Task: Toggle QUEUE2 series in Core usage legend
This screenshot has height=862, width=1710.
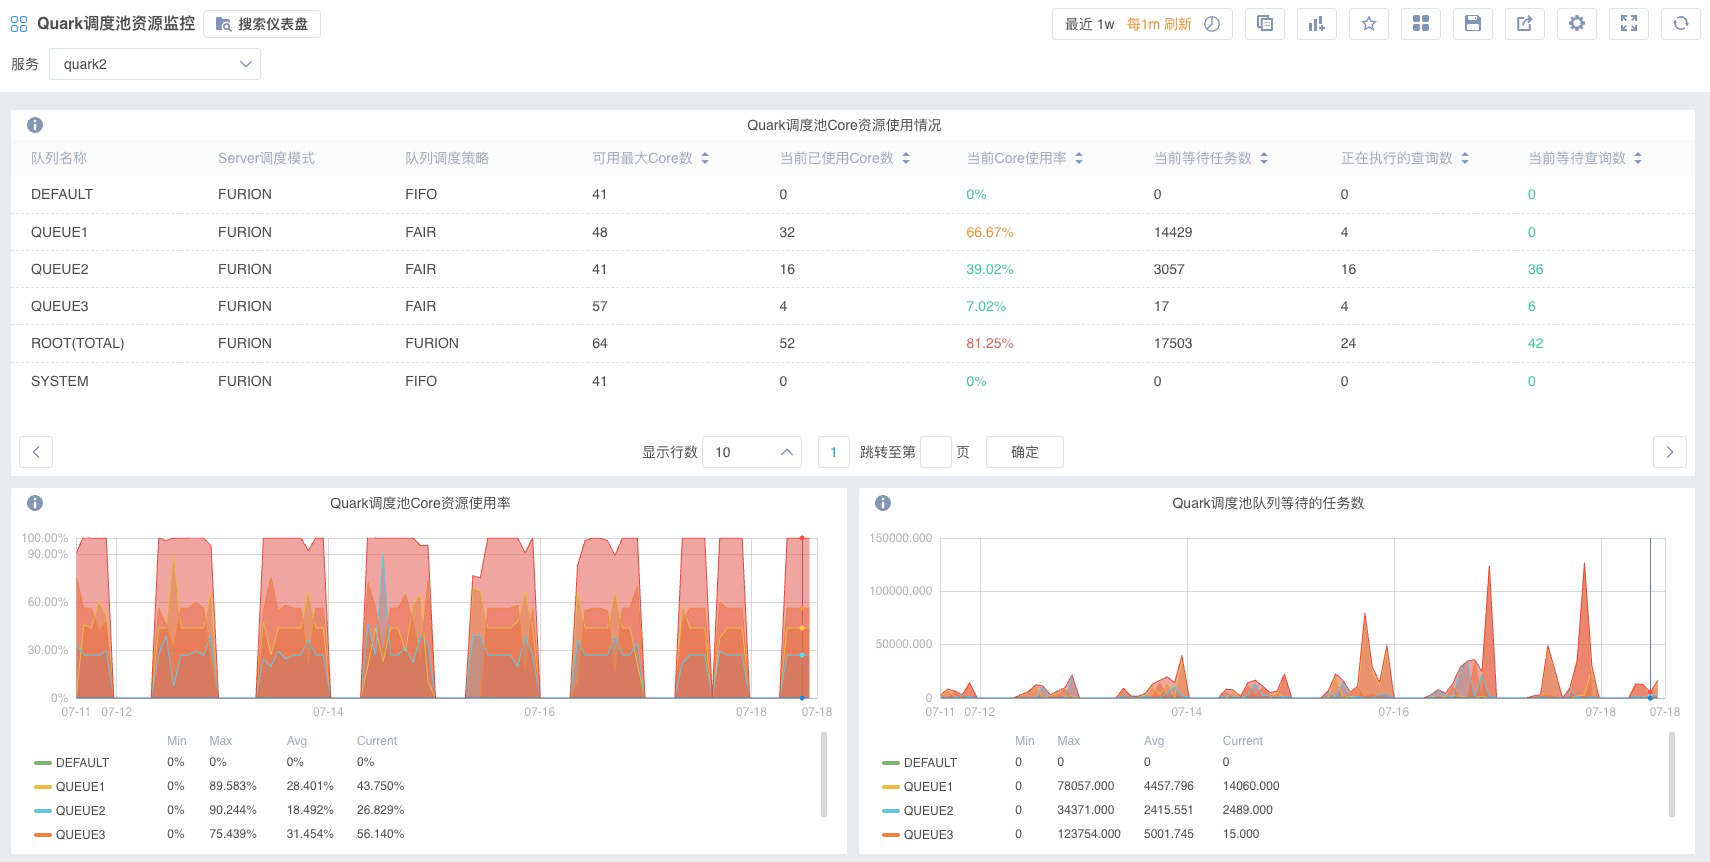Action: (x=69, y=810)
